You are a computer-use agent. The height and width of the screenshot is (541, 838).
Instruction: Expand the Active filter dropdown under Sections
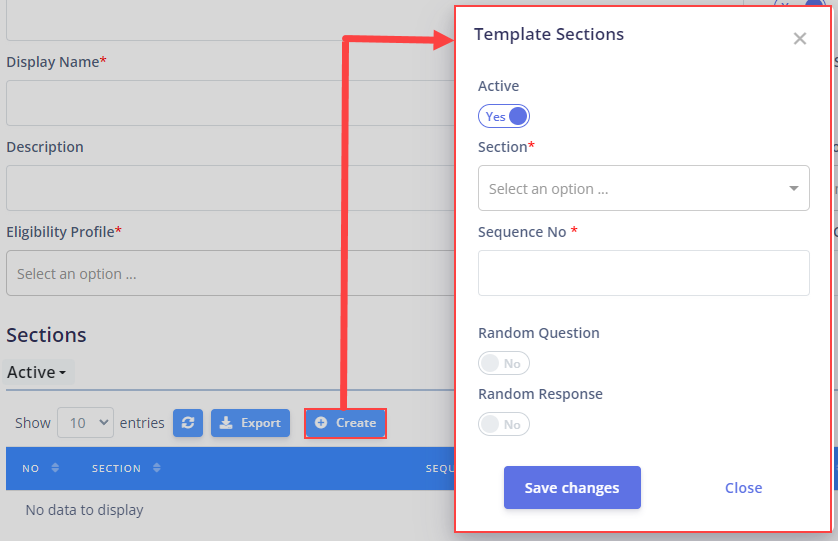[x=37, y=372]
